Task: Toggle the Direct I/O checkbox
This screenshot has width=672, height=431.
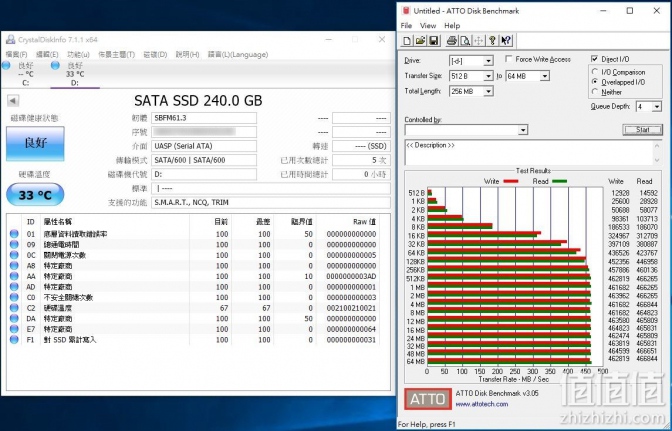Action: (x=594, y=59)
